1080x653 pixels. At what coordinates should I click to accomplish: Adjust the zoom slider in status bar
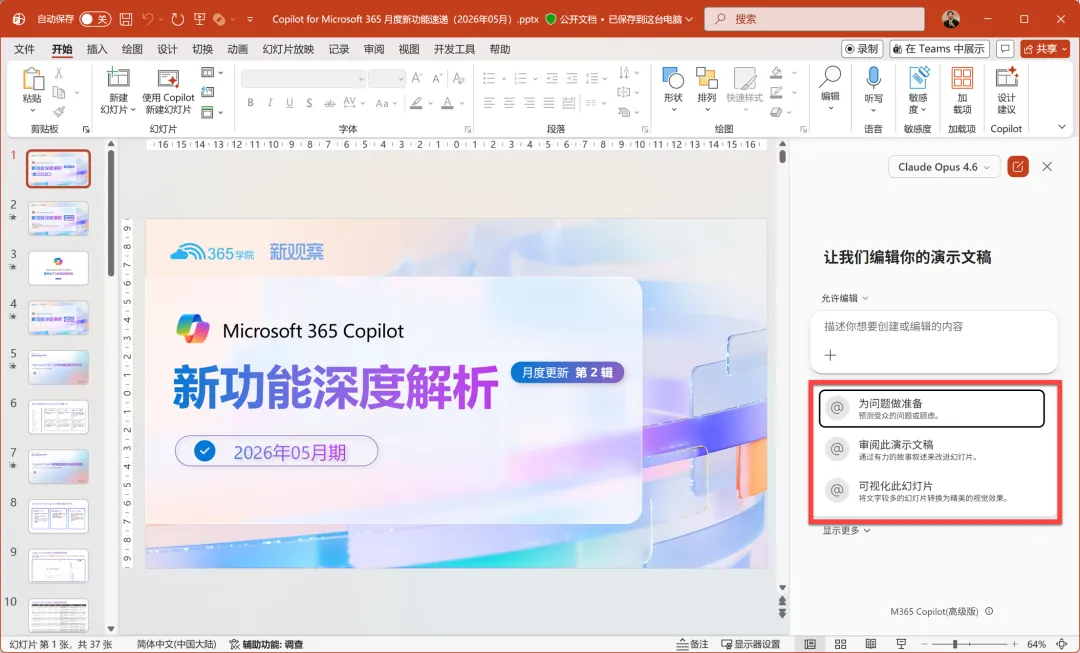click(969, 644)
